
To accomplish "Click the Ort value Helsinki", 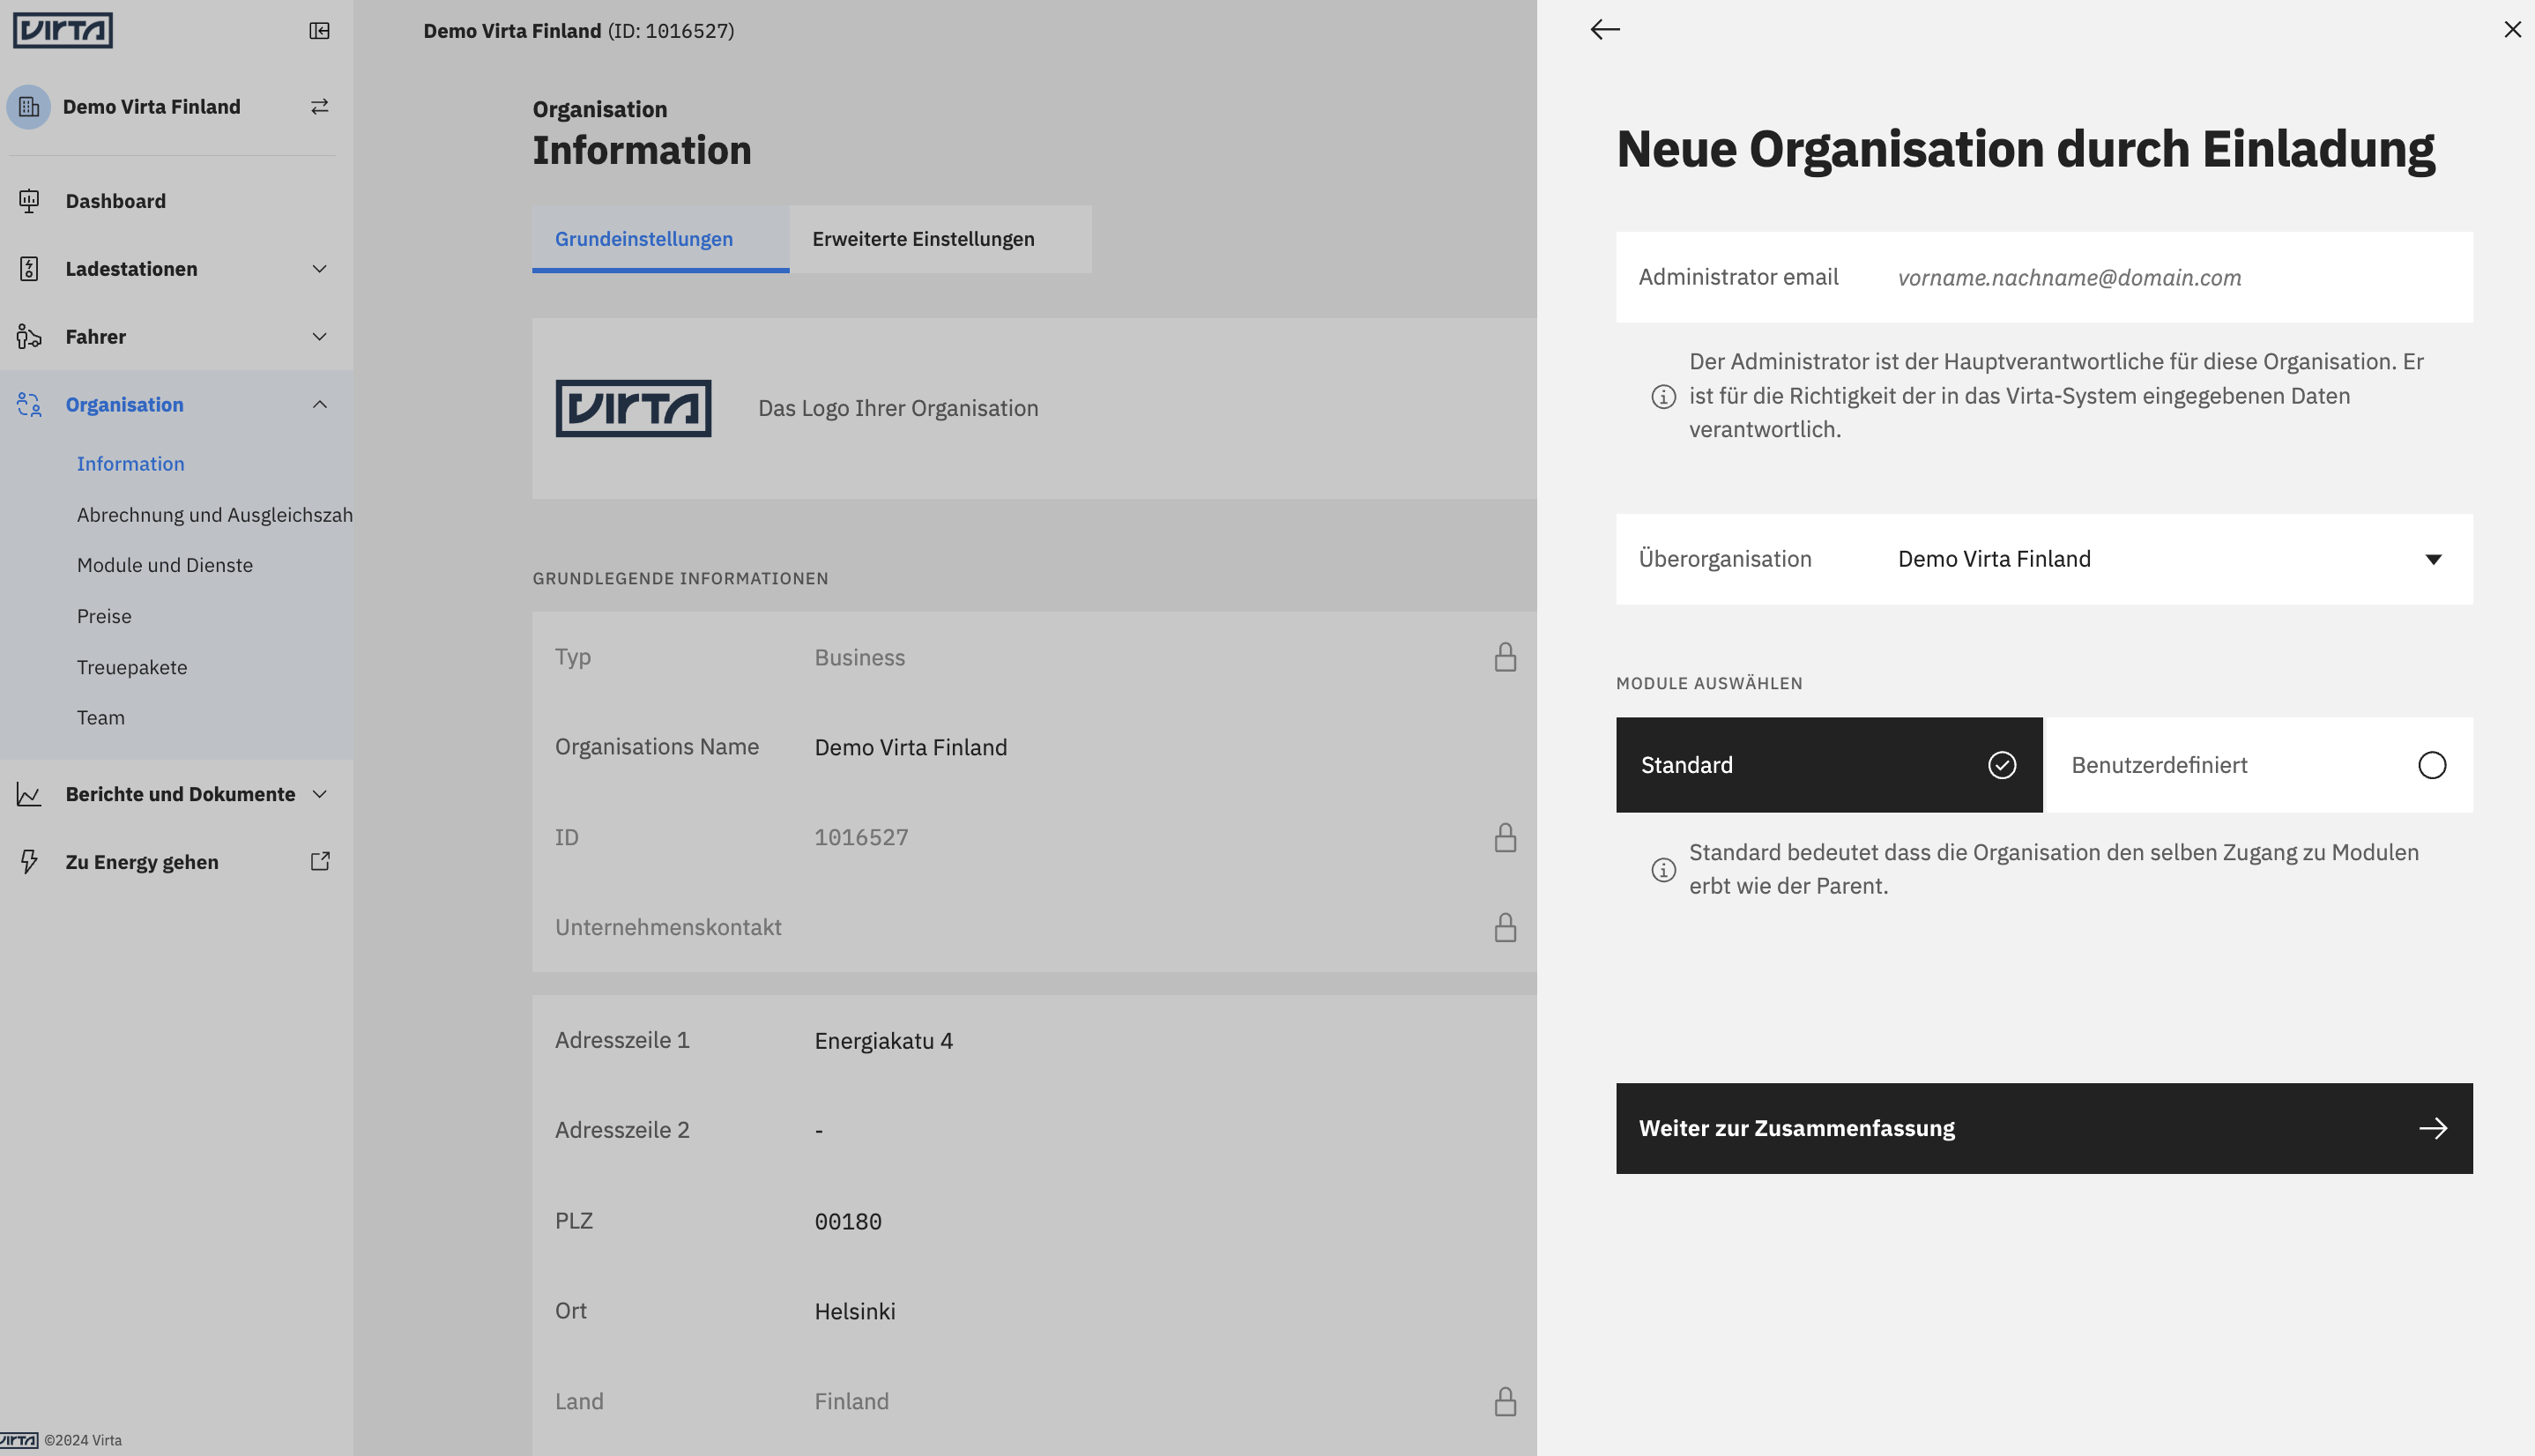I will pyautogui.click(x=855, y=1311).
